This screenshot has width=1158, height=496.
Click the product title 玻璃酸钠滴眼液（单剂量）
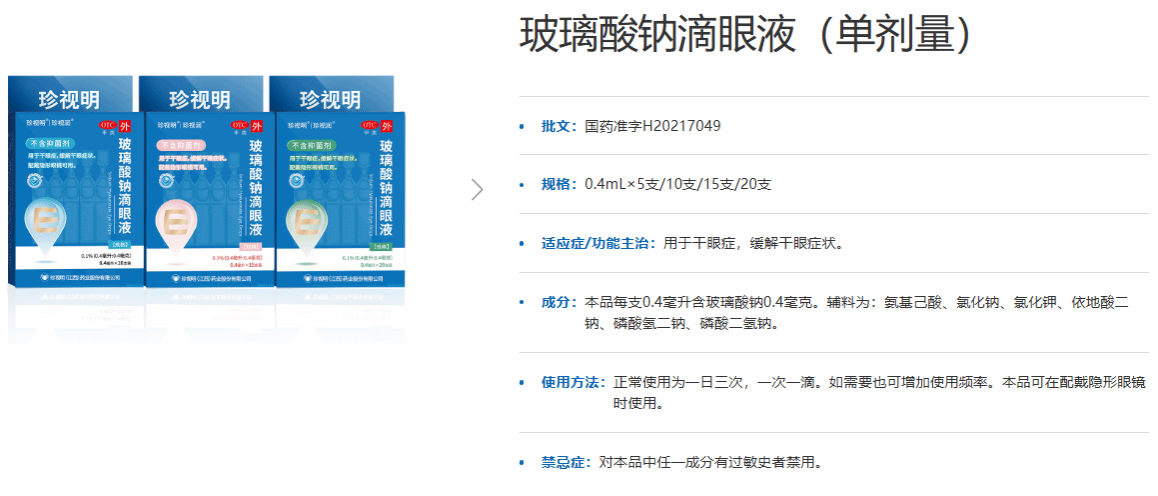(746, 36)
